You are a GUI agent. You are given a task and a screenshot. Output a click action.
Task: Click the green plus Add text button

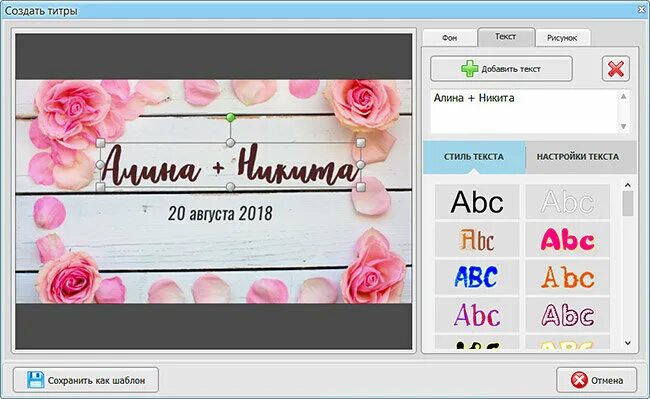click(501, 69)
